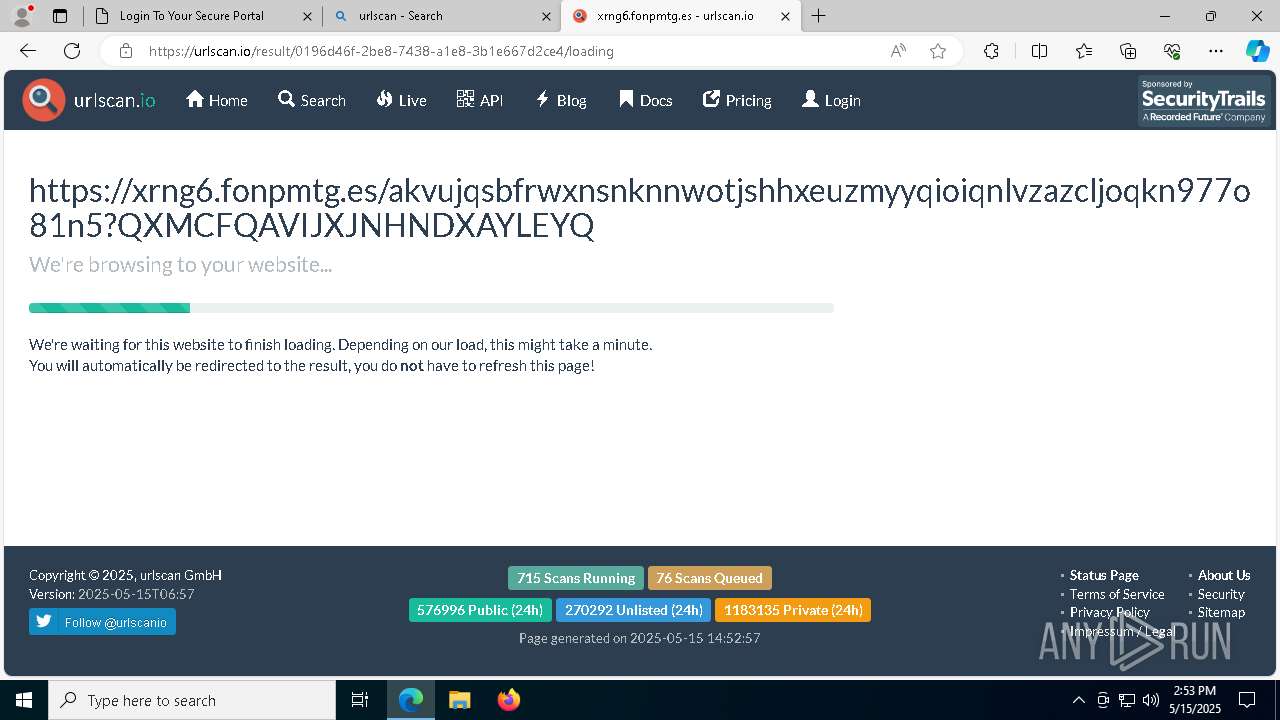
Task: Open File Explorer from taskbar
Action: pyautogui.click(x=459, y=700)
